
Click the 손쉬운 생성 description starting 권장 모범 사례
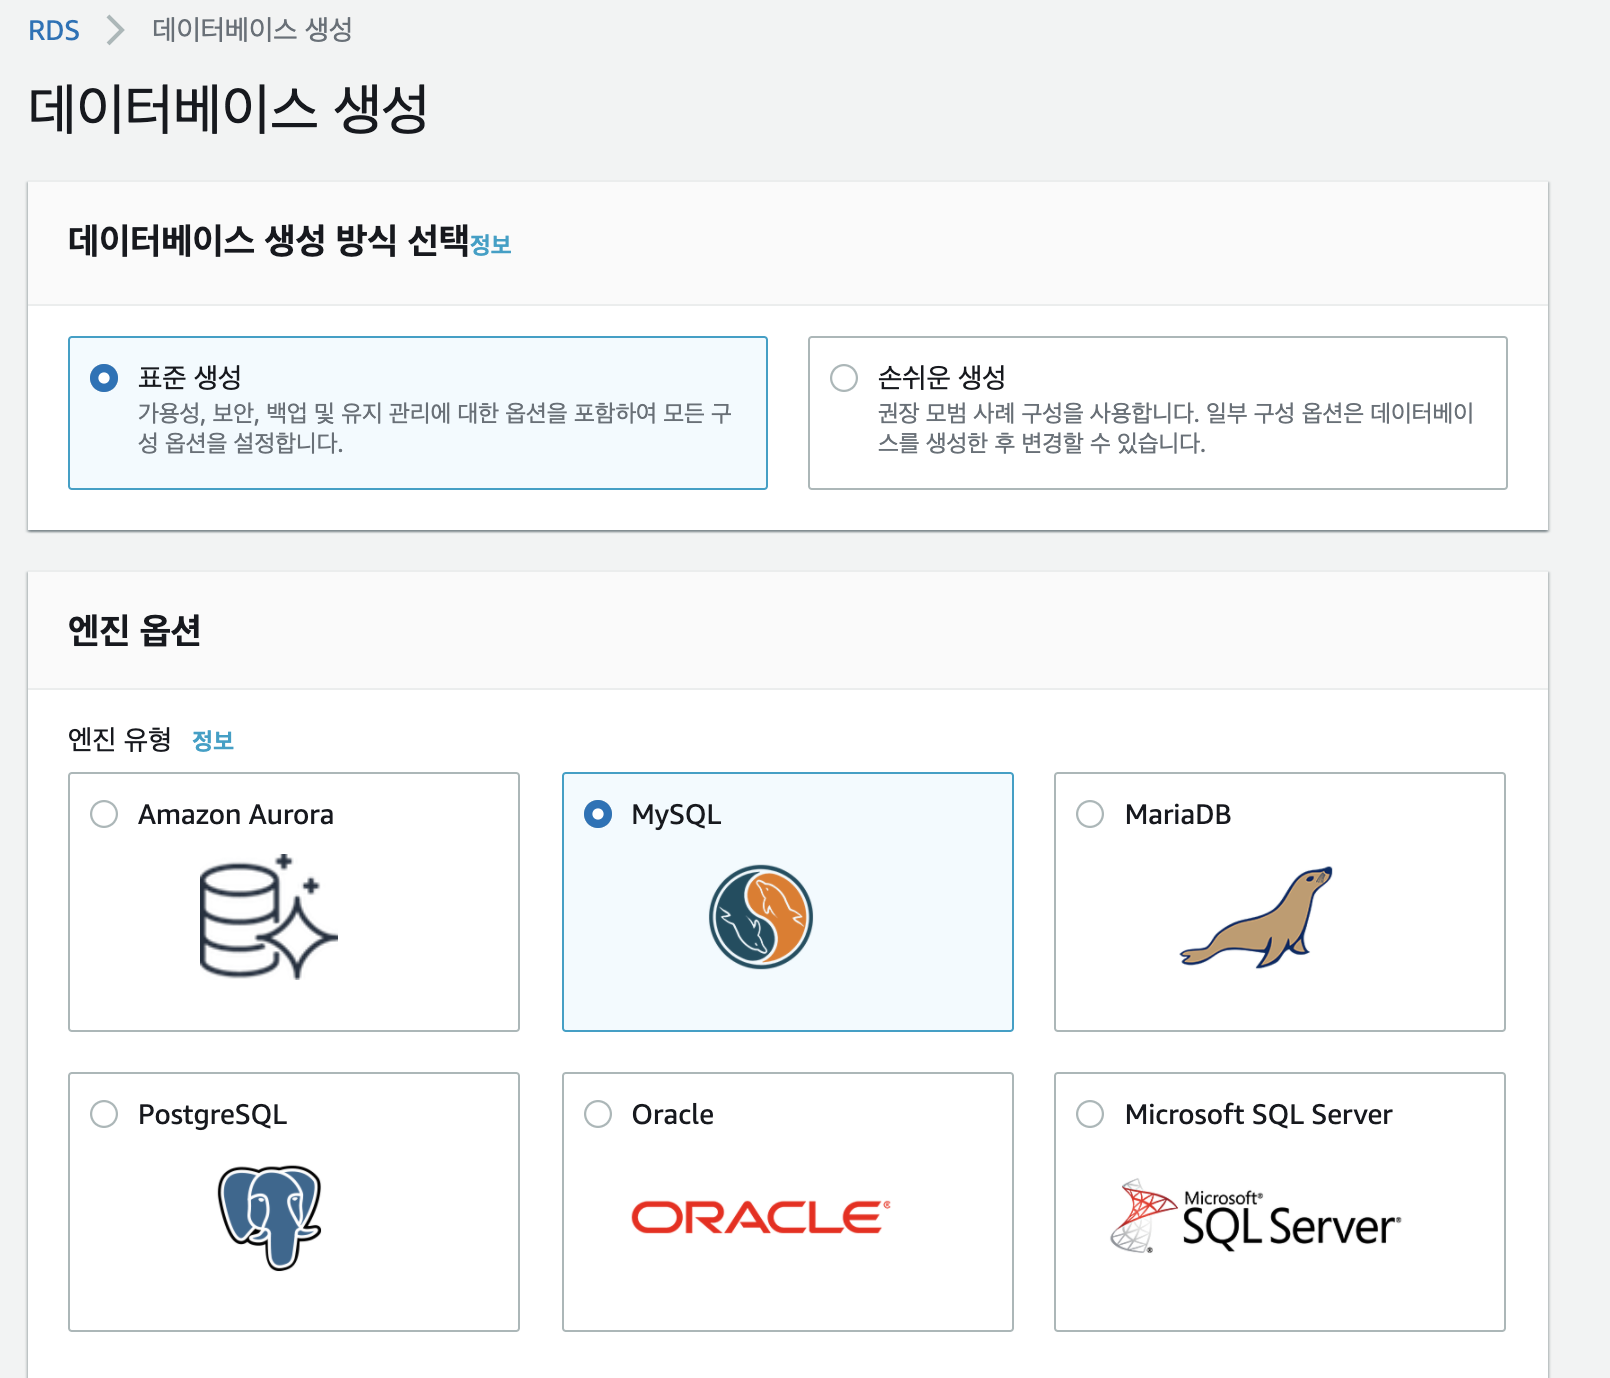(1176, 427)
